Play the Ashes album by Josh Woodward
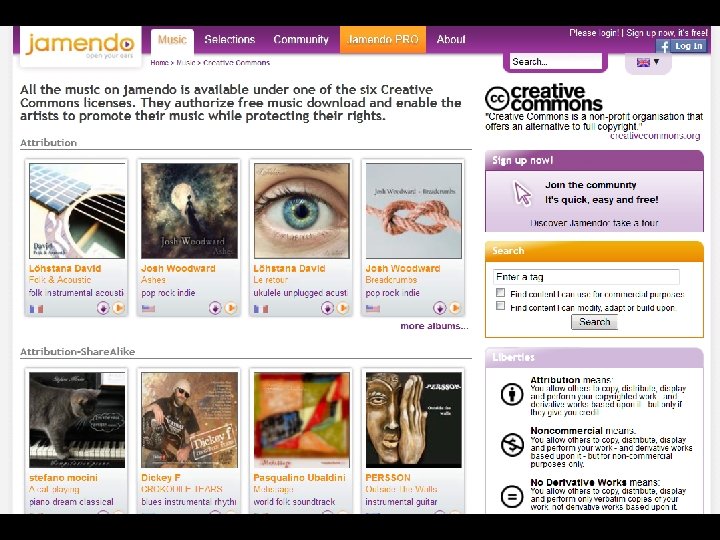720x540 pixels. 231,308
